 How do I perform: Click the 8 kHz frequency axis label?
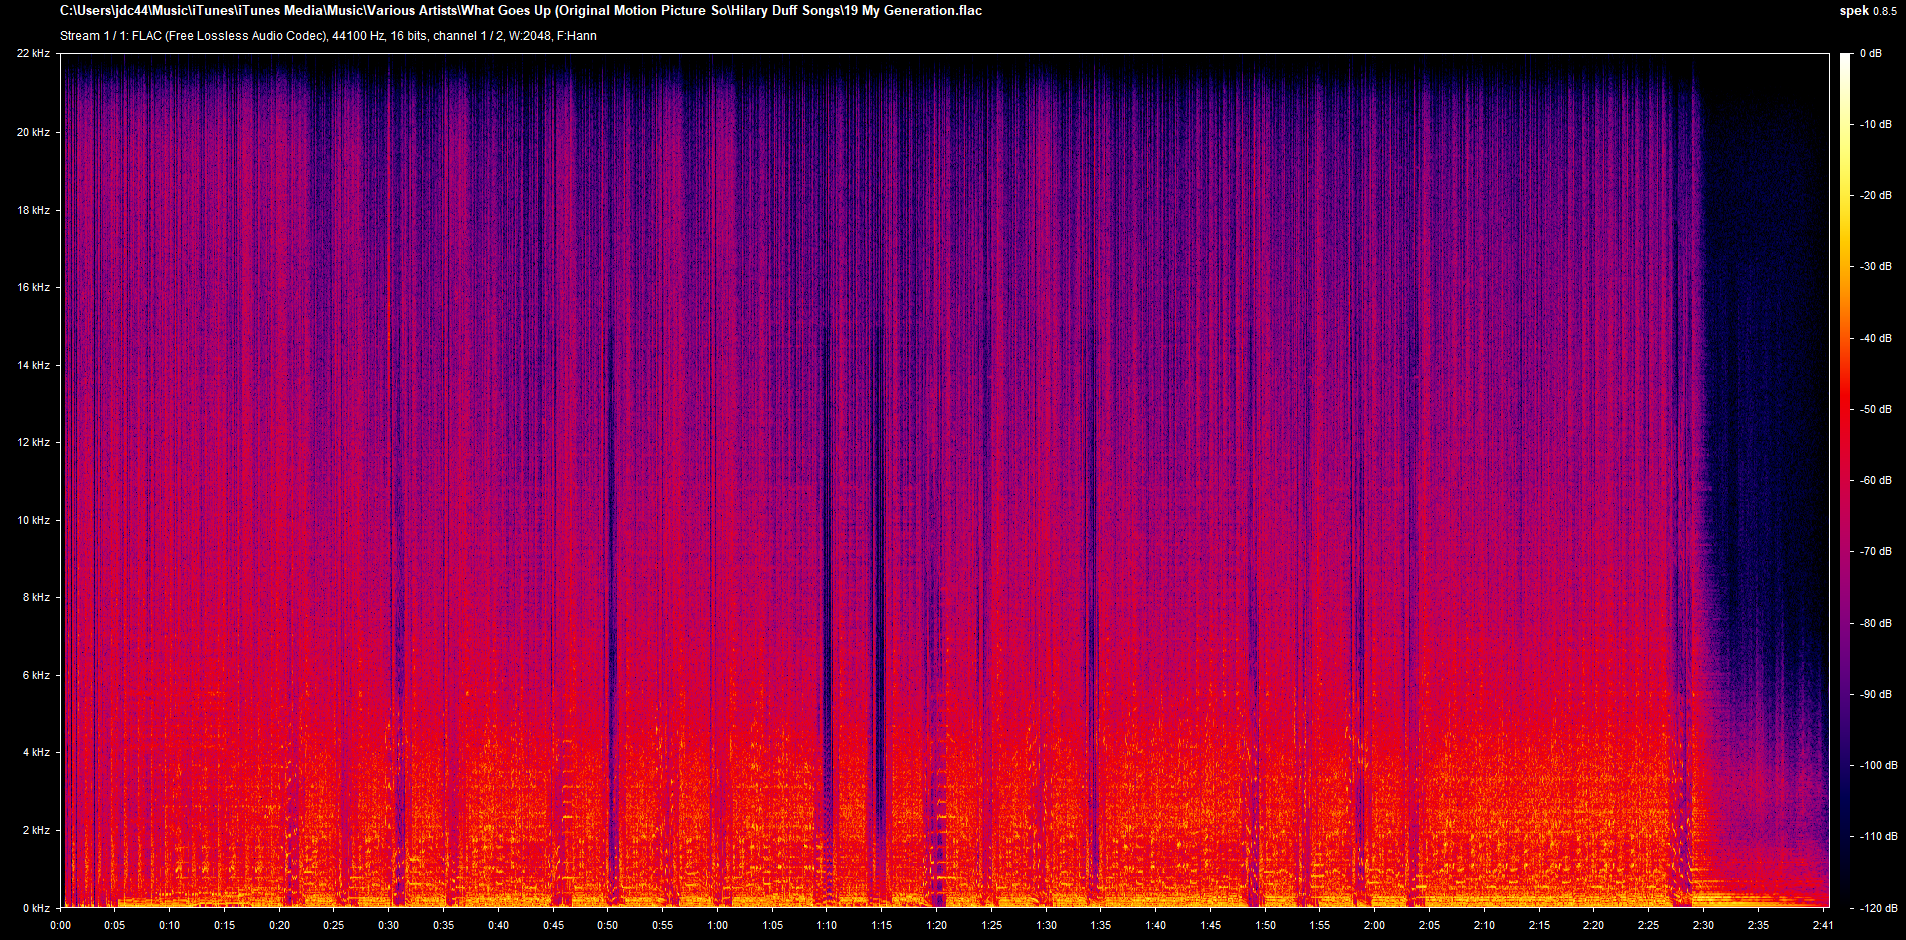coord(36,597)
